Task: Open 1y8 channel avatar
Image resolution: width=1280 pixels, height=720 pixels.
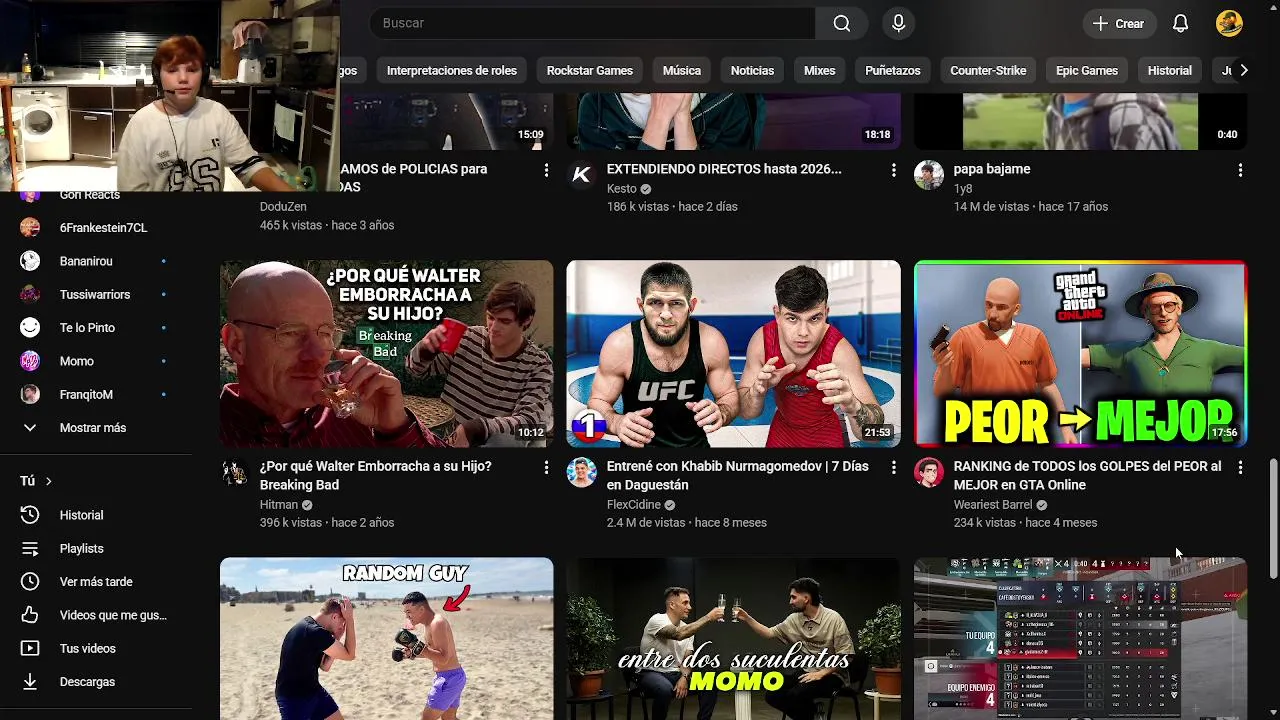Action: pyautogui.click(x=928, y=175)
